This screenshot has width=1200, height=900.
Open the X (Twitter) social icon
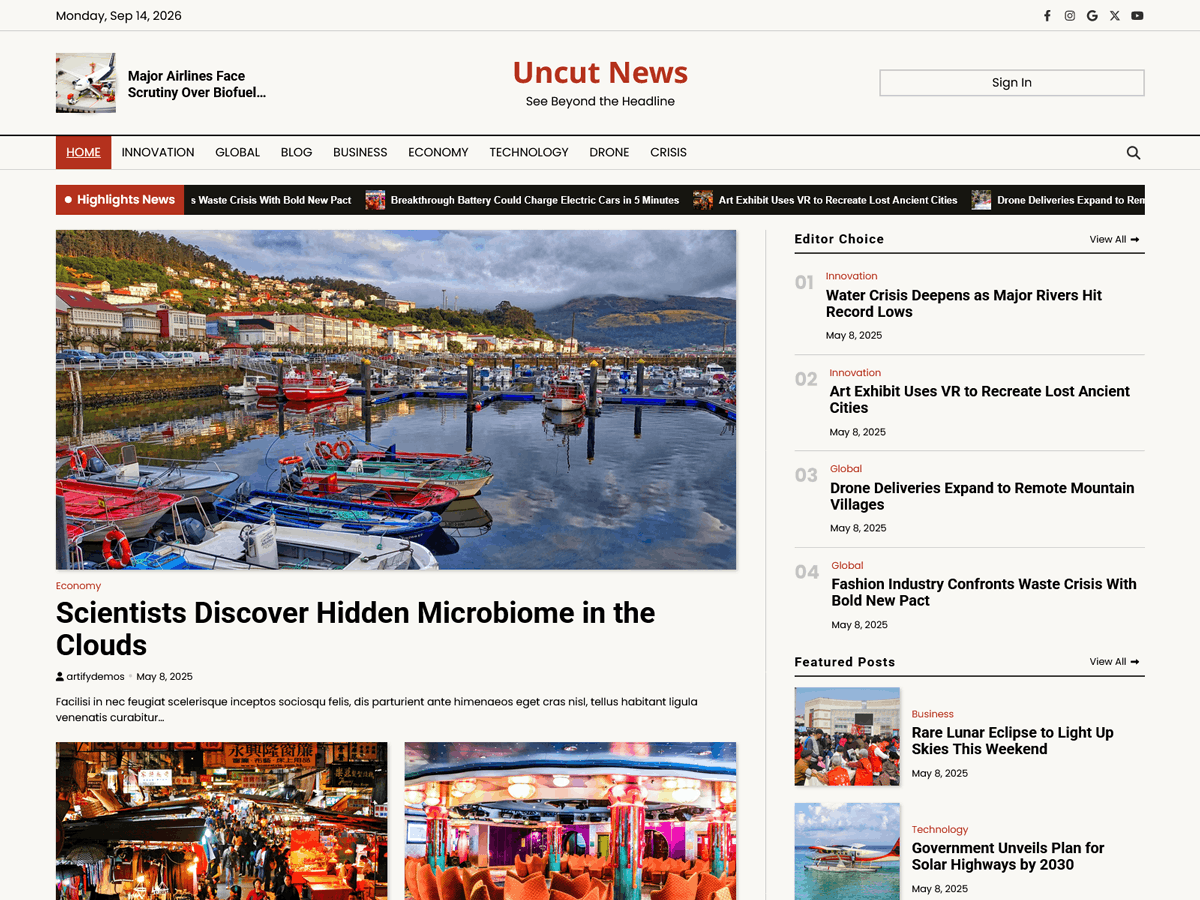(1115, 16)
